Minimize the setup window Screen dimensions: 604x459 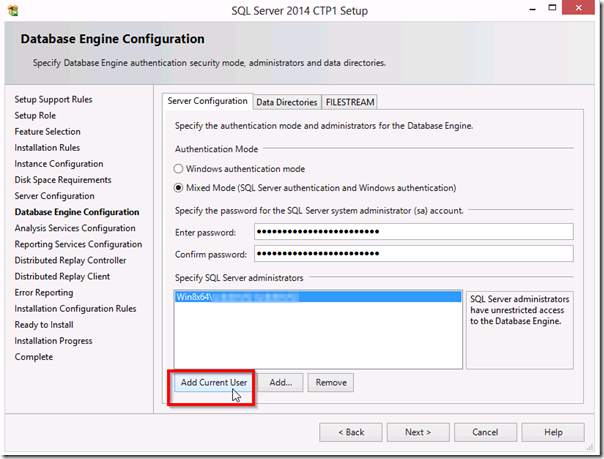(x=533, y=9)
